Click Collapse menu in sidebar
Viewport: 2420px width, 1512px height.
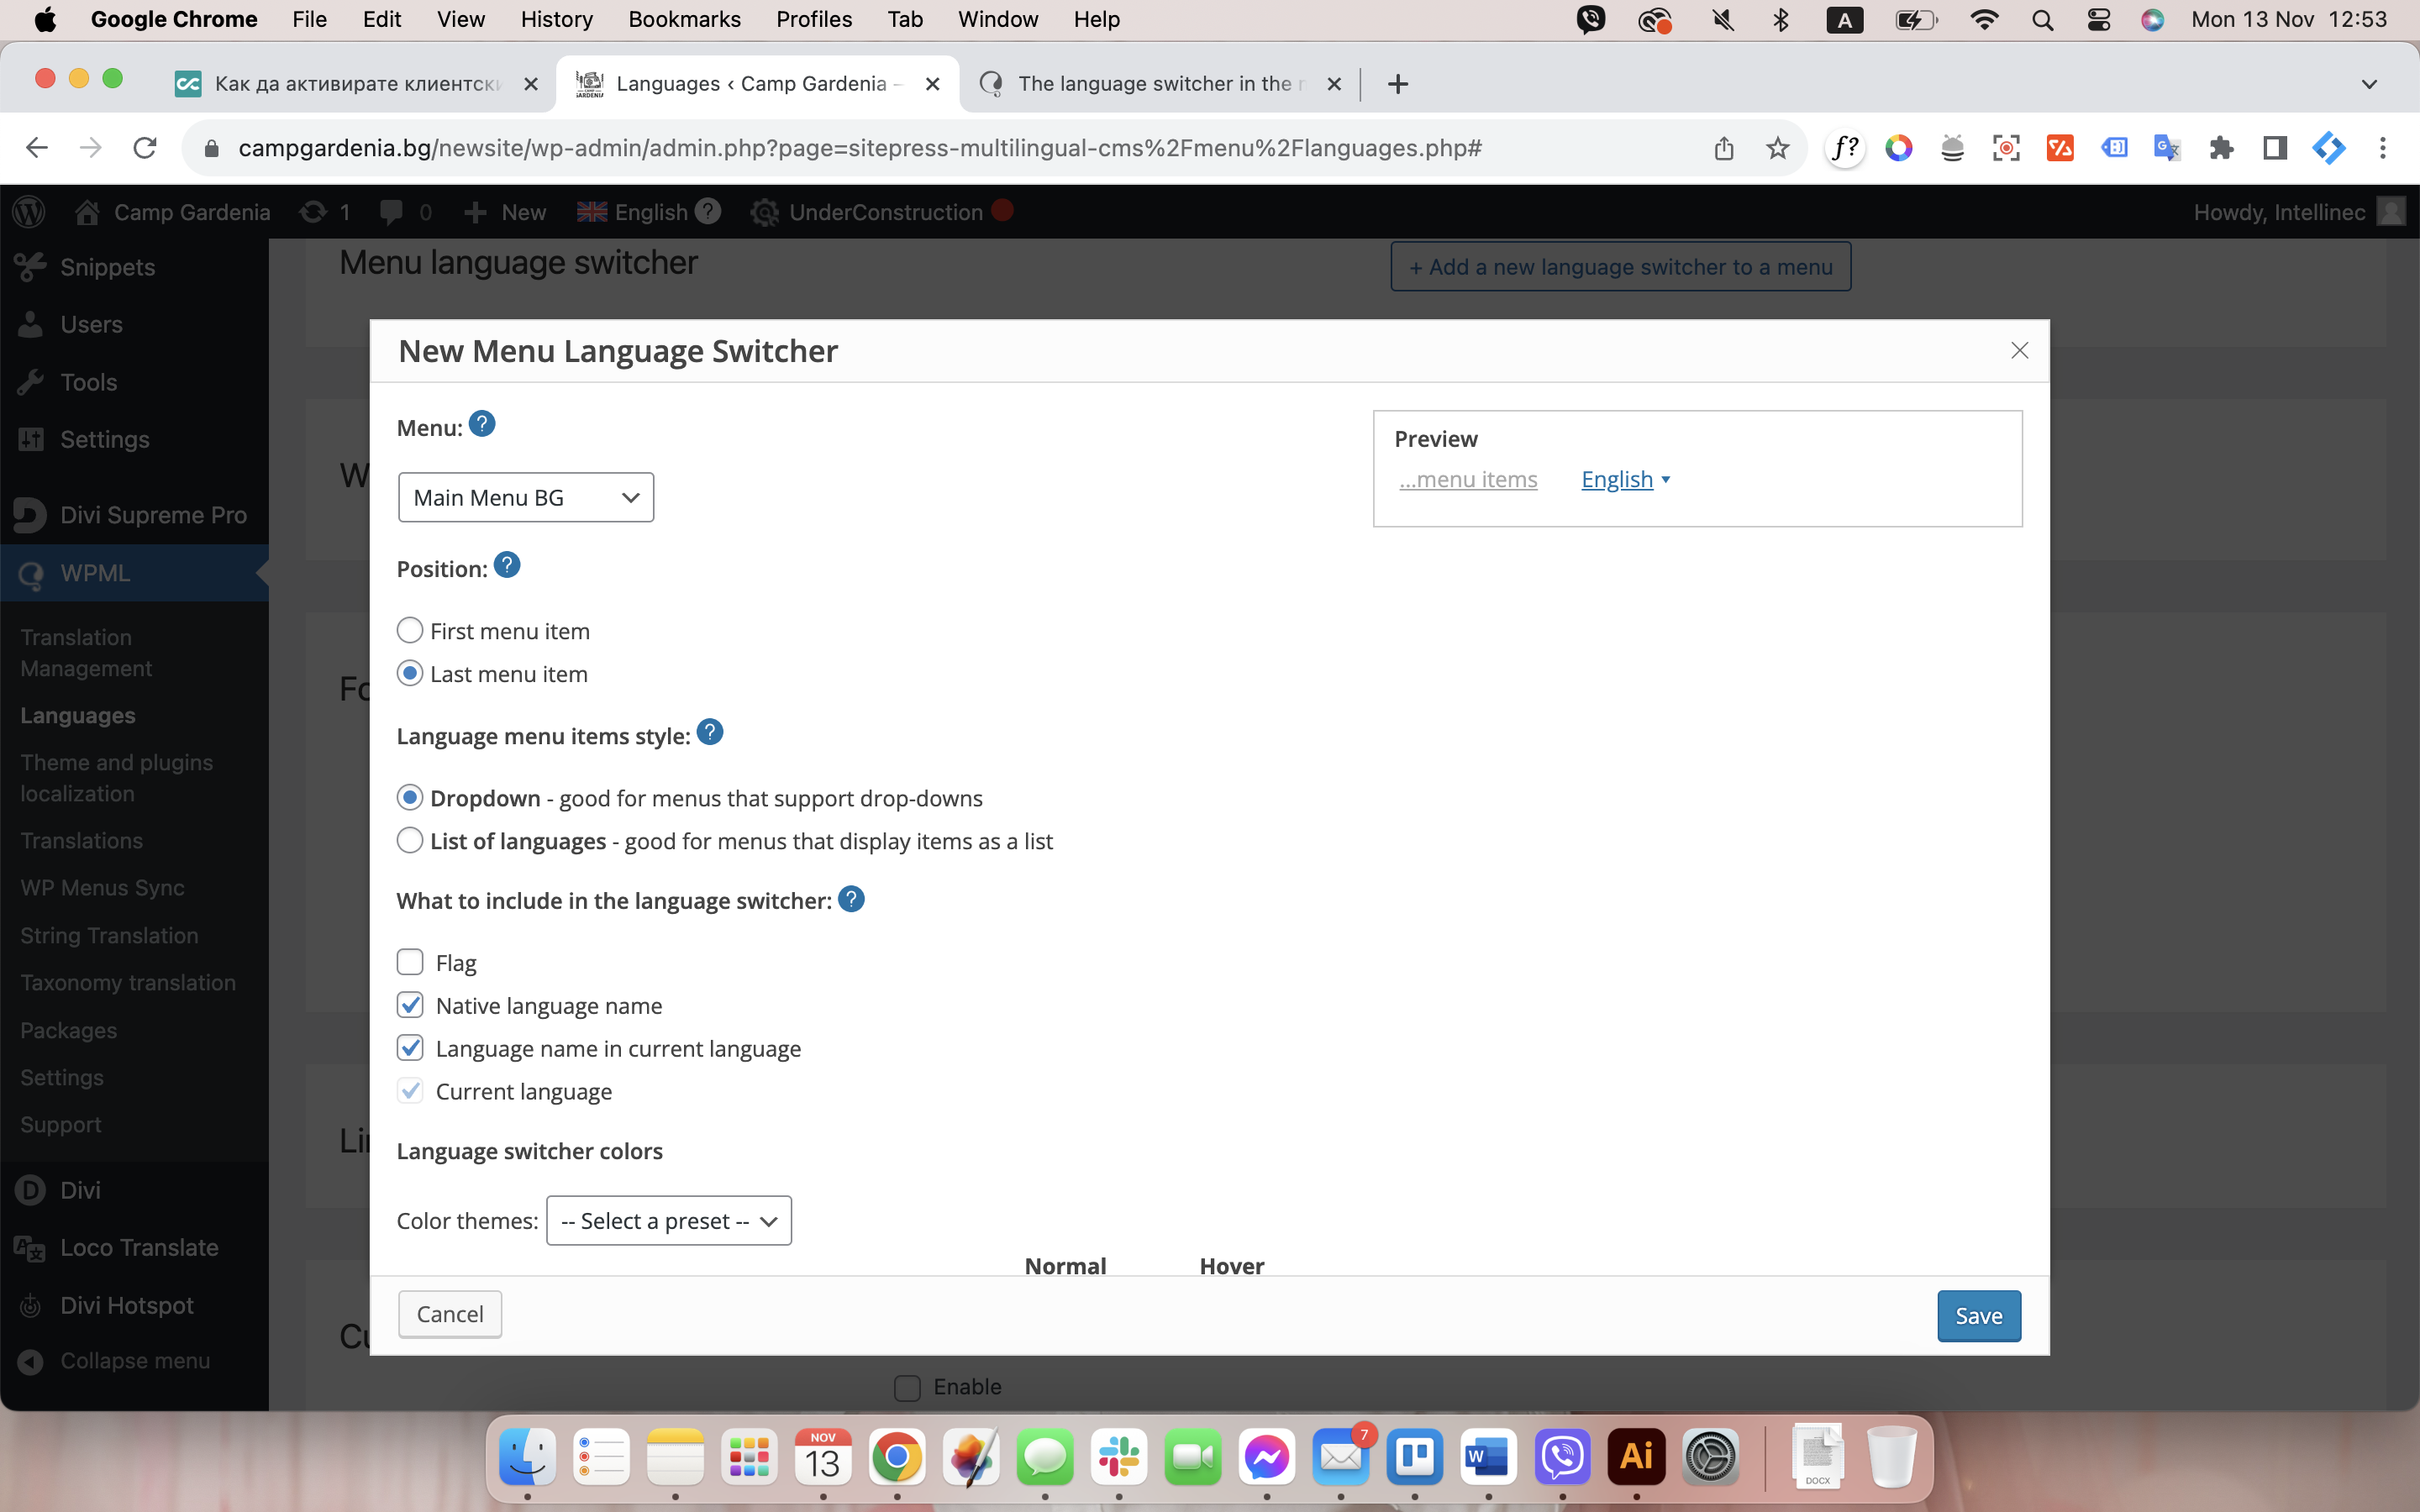click(135, 1361)
